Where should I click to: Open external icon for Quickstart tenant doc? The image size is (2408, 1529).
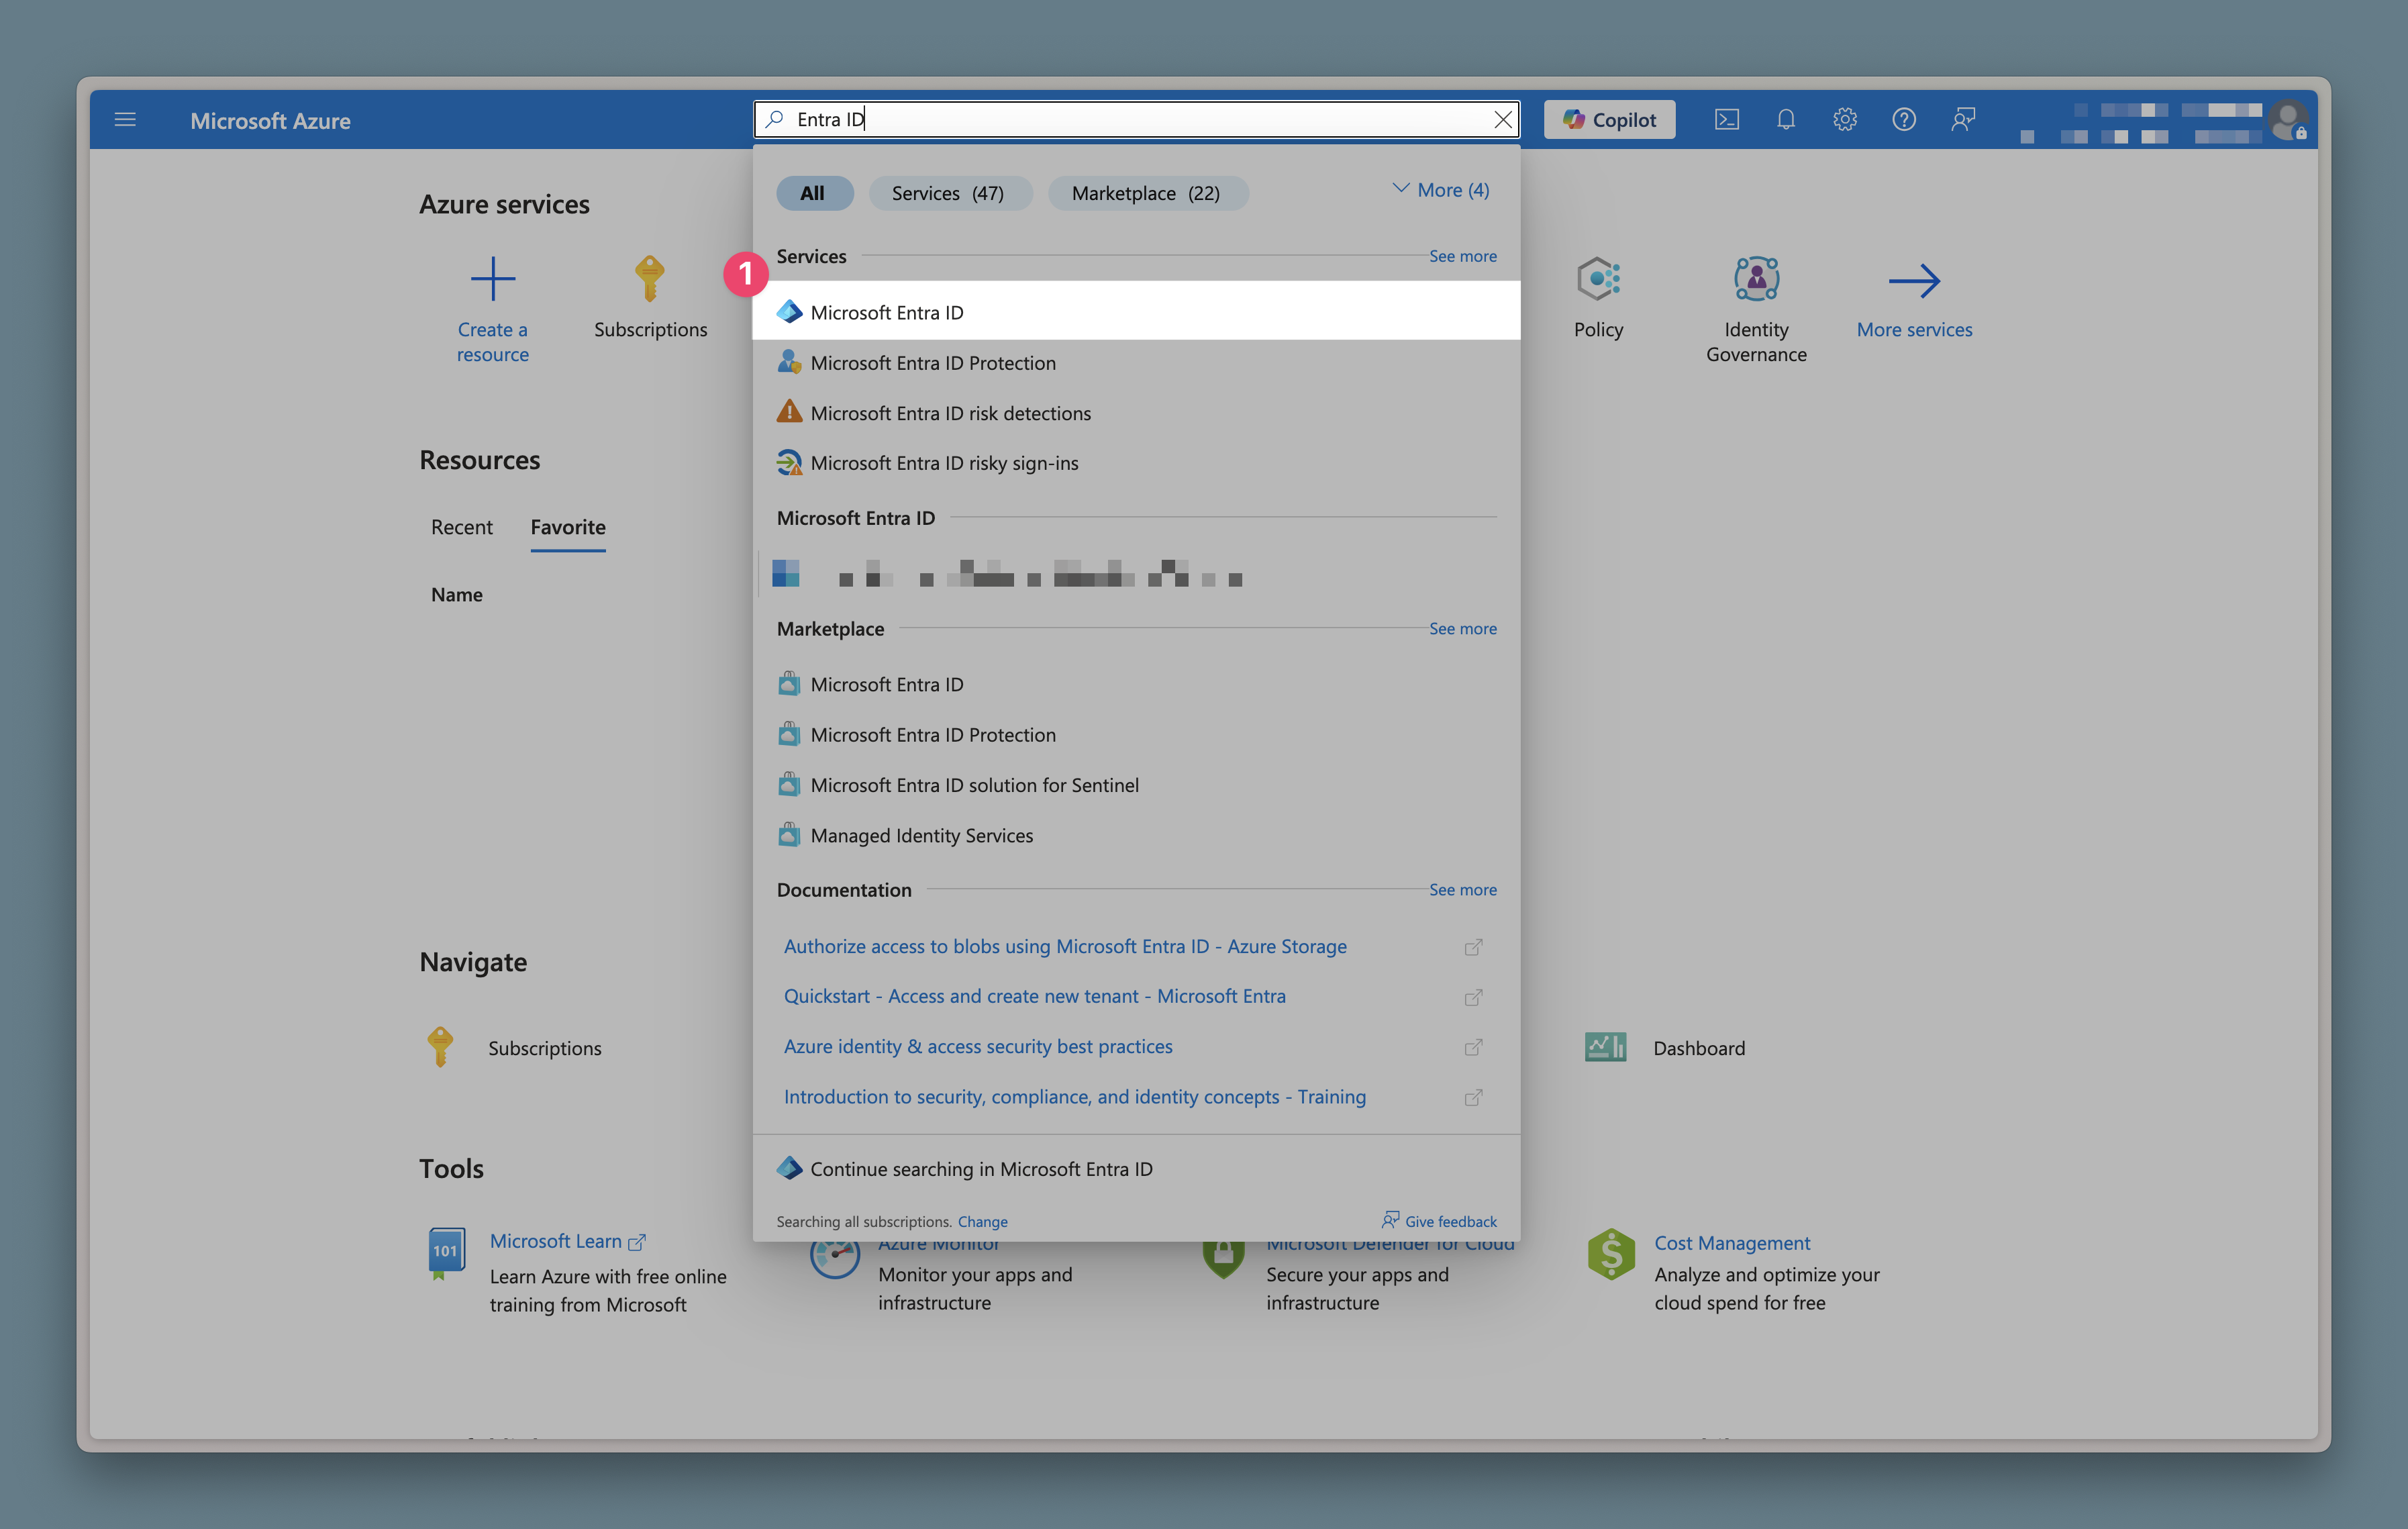point(1473,997)
